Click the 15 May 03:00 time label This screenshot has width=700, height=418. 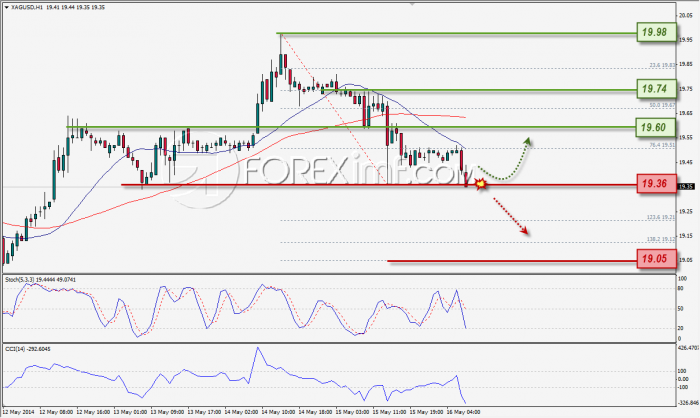[352, 412]
